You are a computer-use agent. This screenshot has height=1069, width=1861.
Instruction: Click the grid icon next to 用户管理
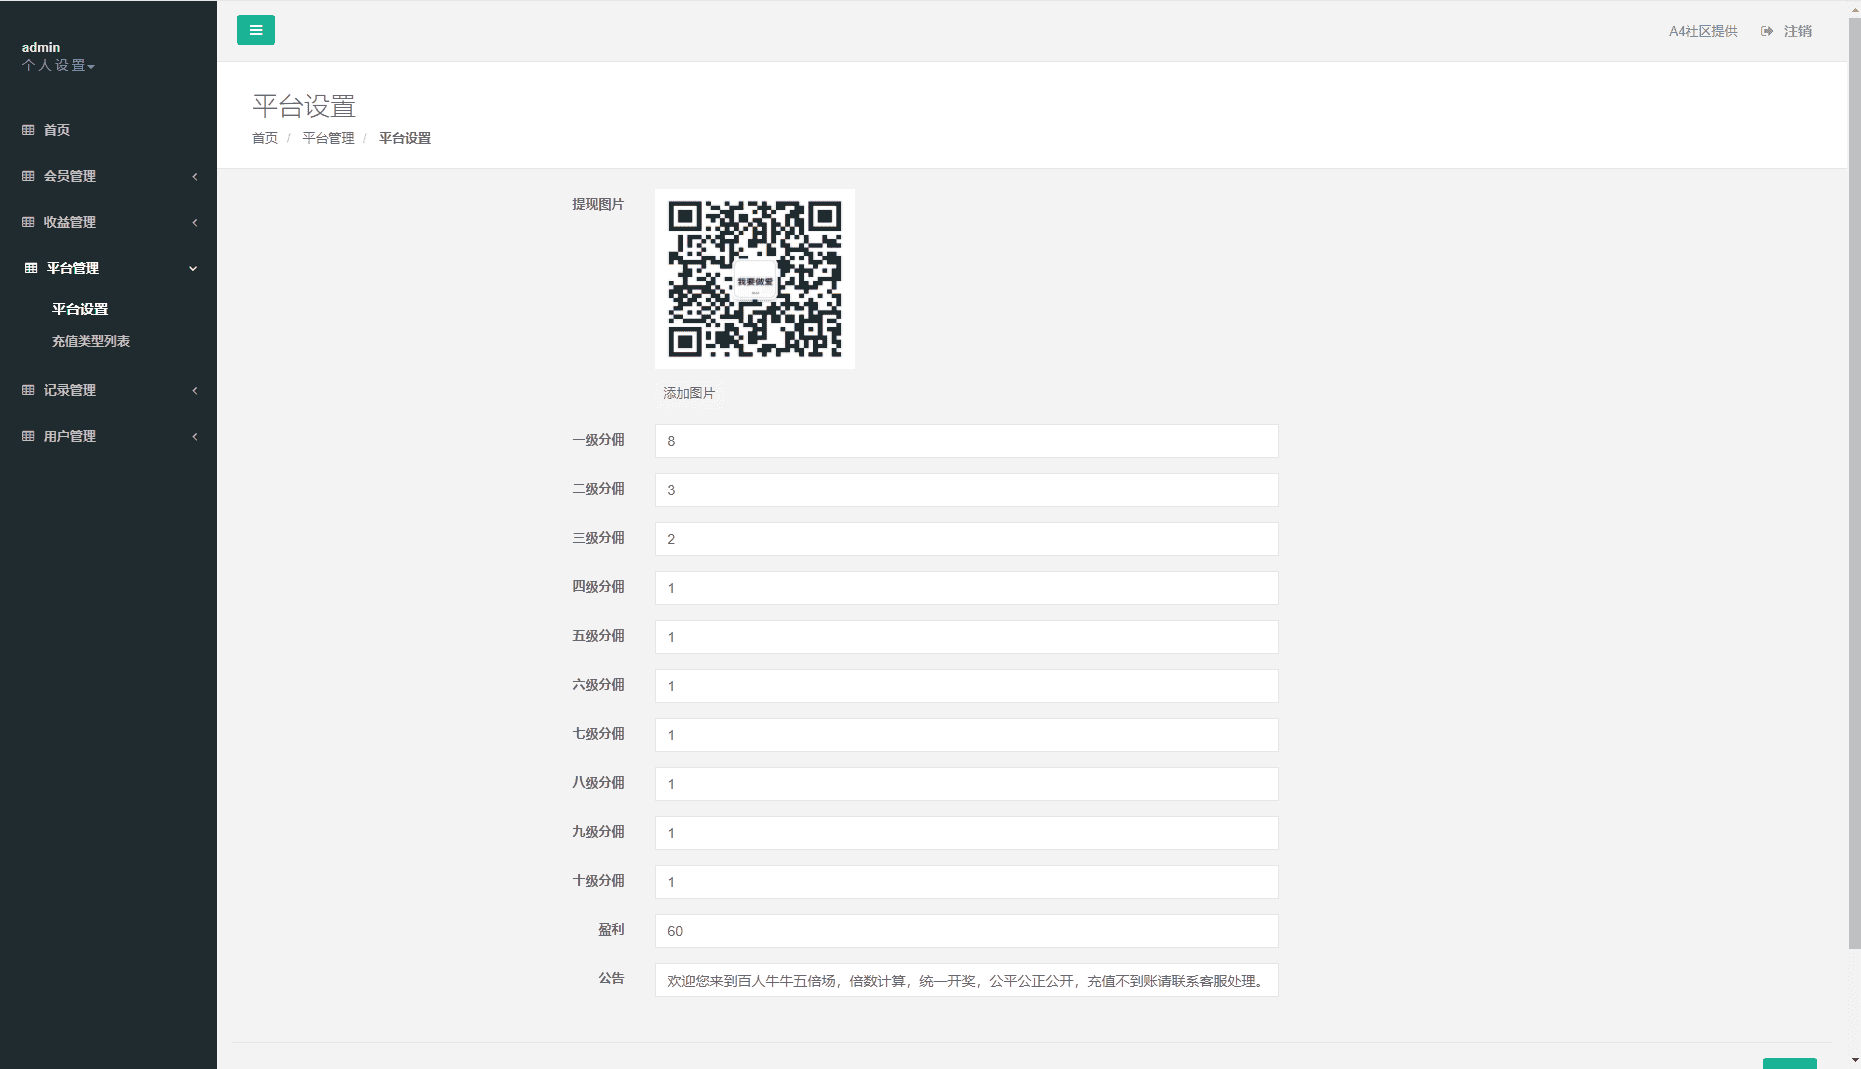[28, 436]
